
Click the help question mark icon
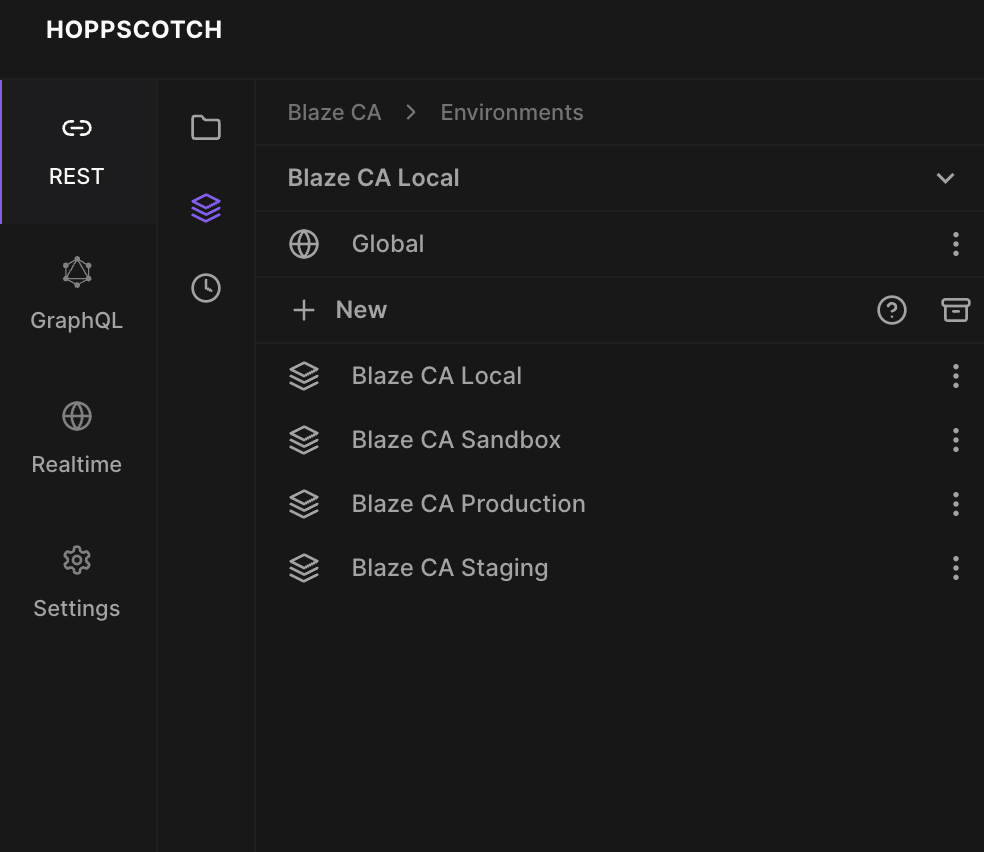pos(891,310)
